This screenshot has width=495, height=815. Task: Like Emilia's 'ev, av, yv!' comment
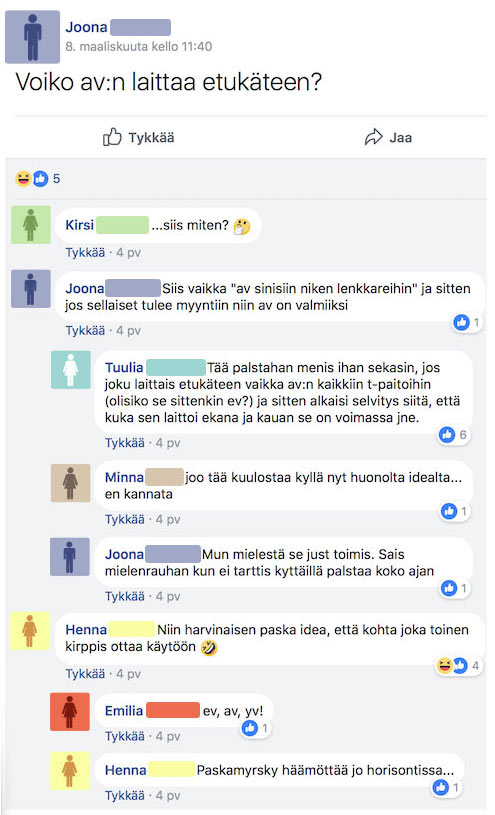click(x=125, y=736)
